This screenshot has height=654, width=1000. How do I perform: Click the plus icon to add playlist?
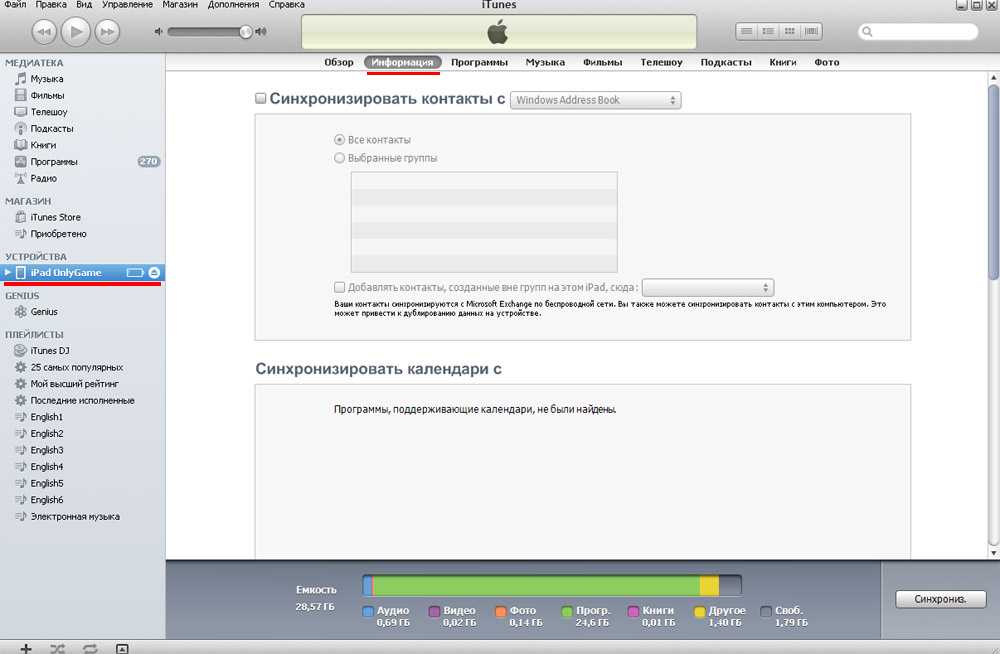[x=26, y=648]
